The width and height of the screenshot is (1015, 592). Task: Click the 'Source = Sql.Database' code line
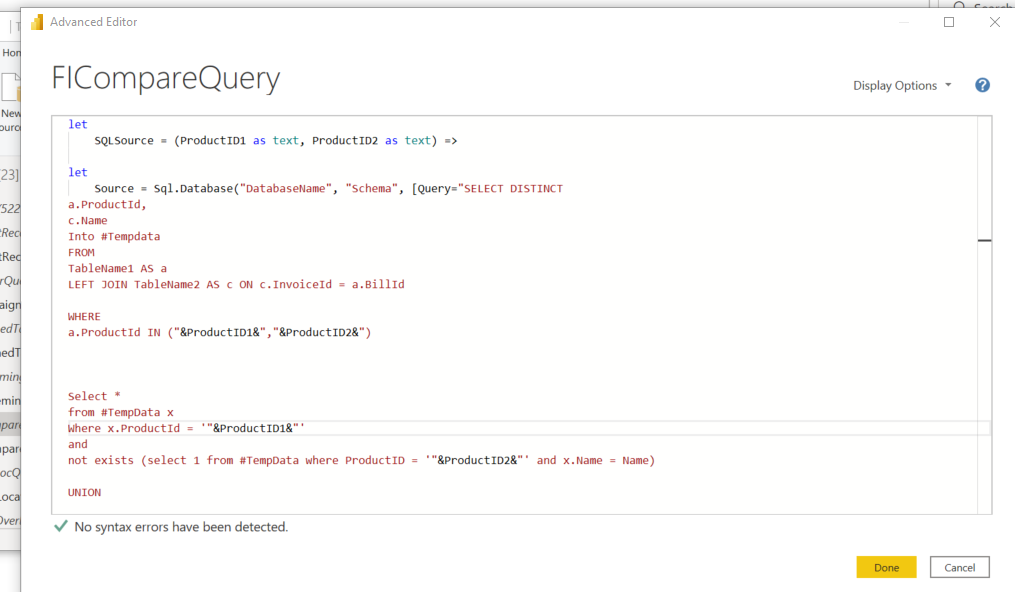[328, 188]
